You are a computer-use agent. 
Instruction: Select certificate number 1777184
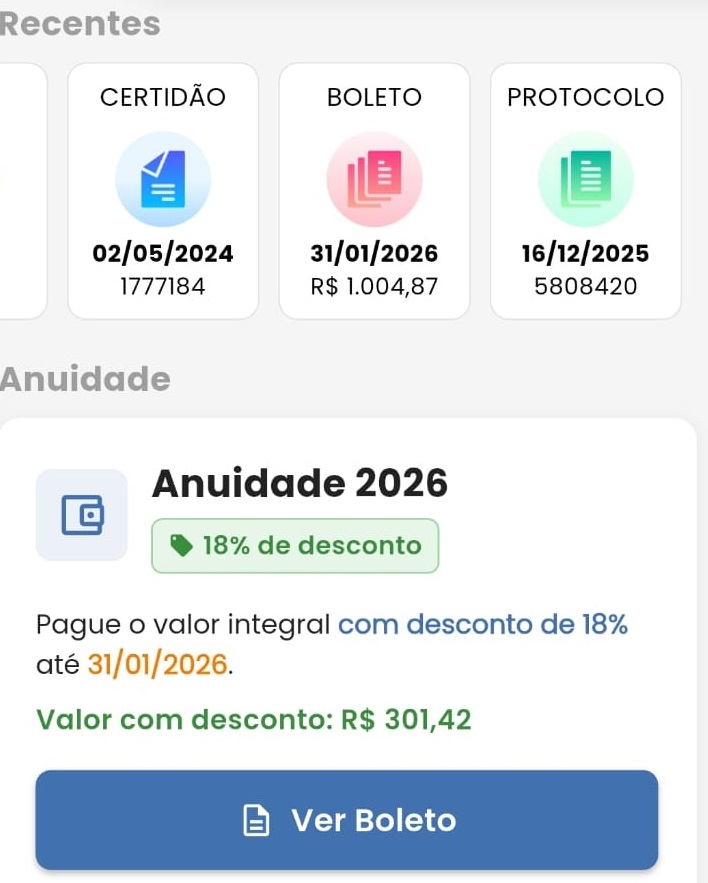(x=163, y=287)
